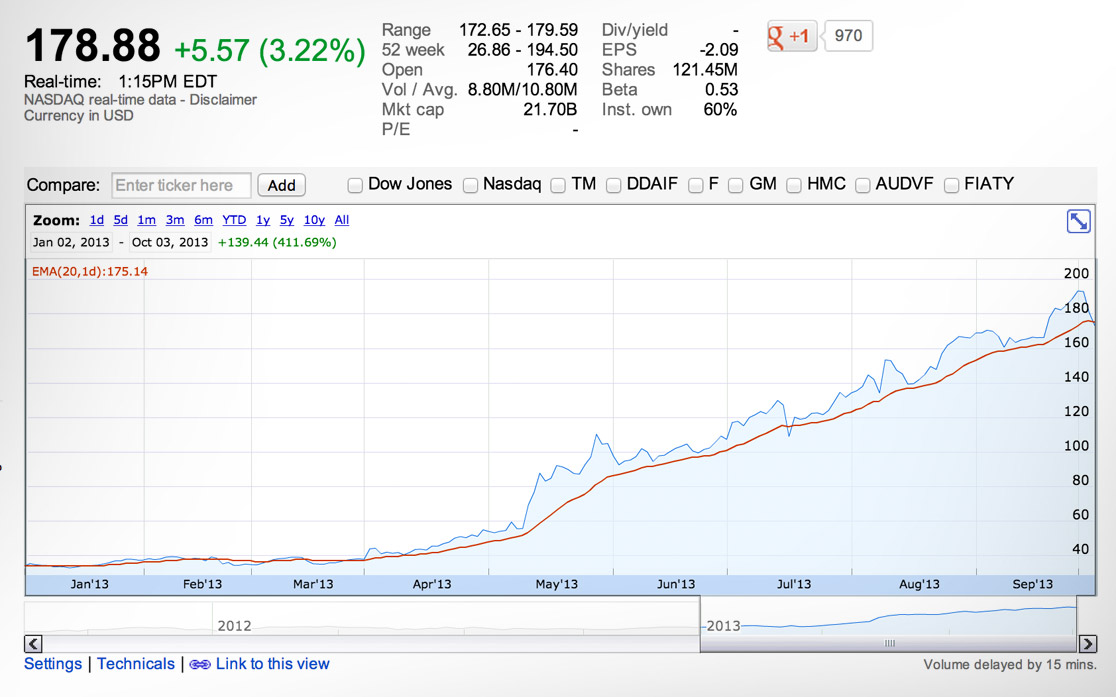Image resolution: width=1116 pixels, height=697 pixels.
Task: Click the 2012 section in the overview timeline
Action: click(x=234, y=626)
